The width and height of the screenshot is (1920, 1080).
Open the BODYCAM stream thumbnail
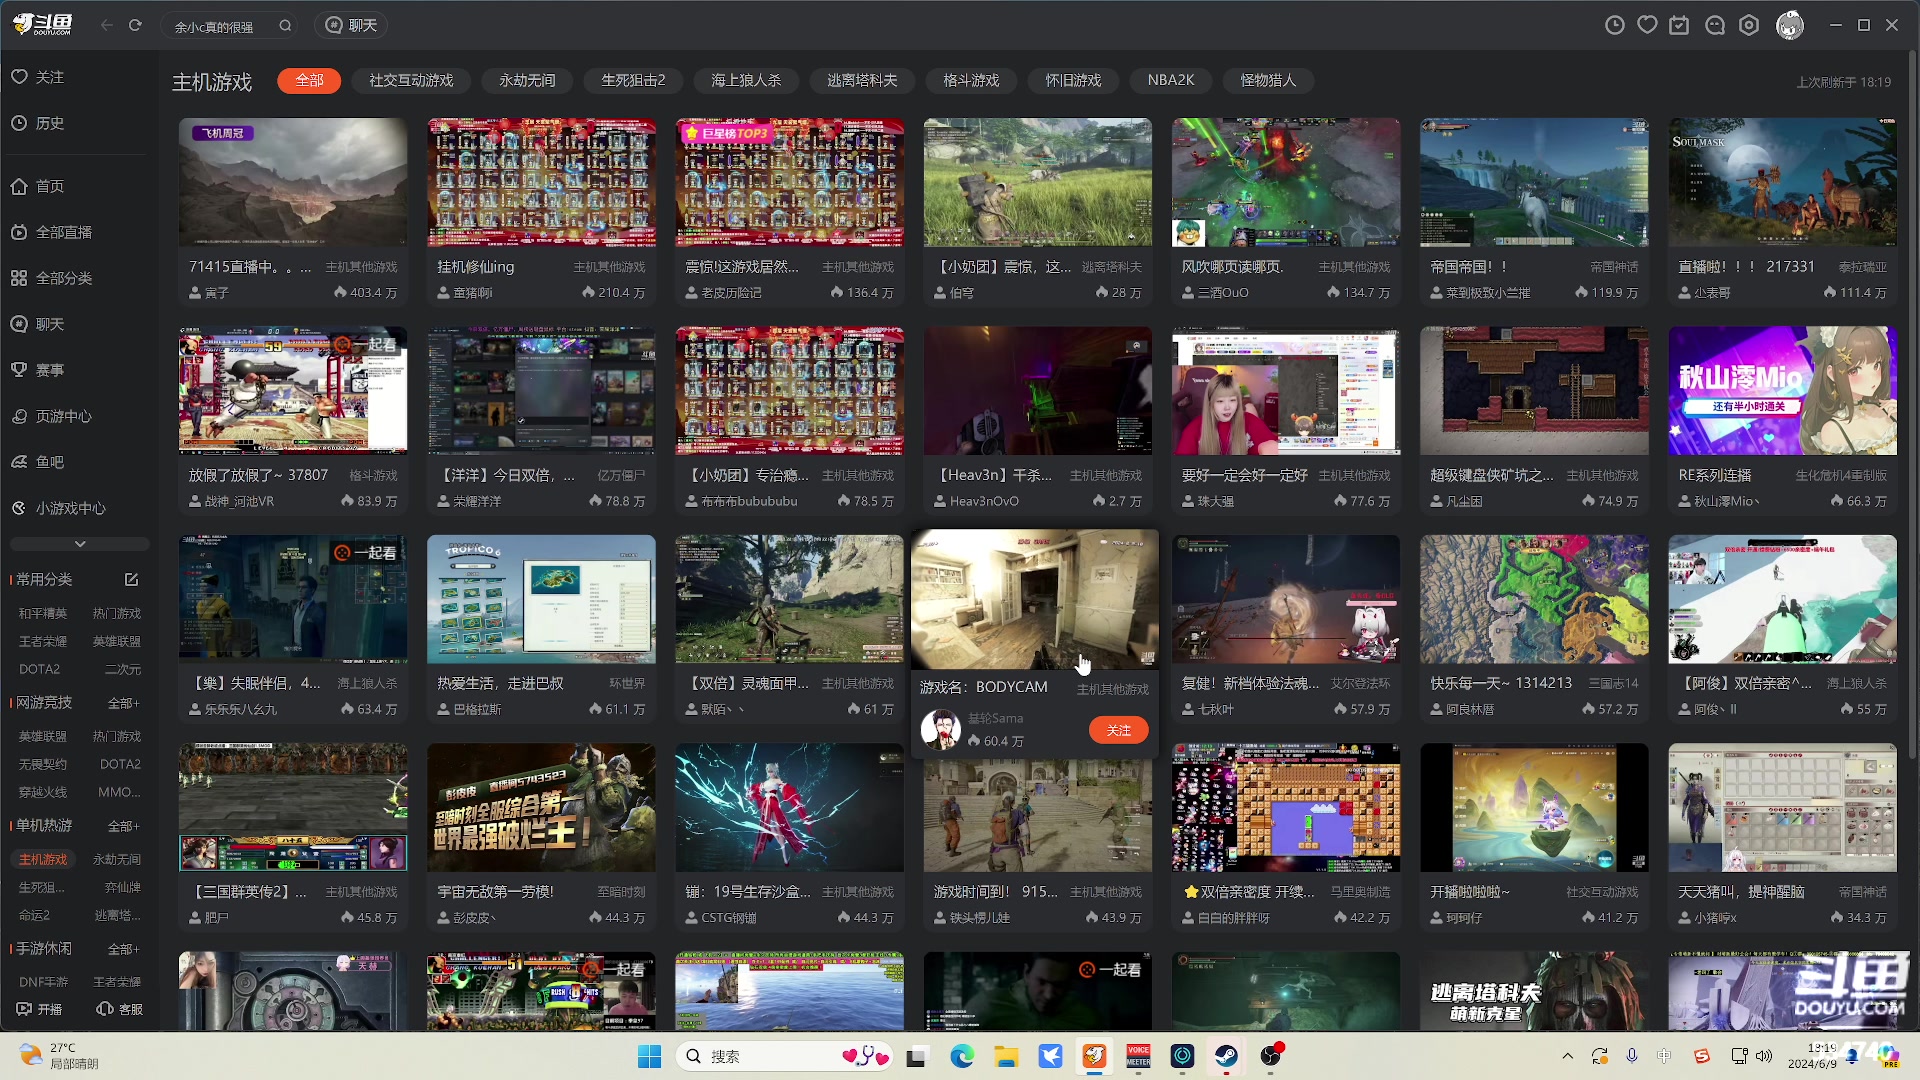coord(1034,598)
